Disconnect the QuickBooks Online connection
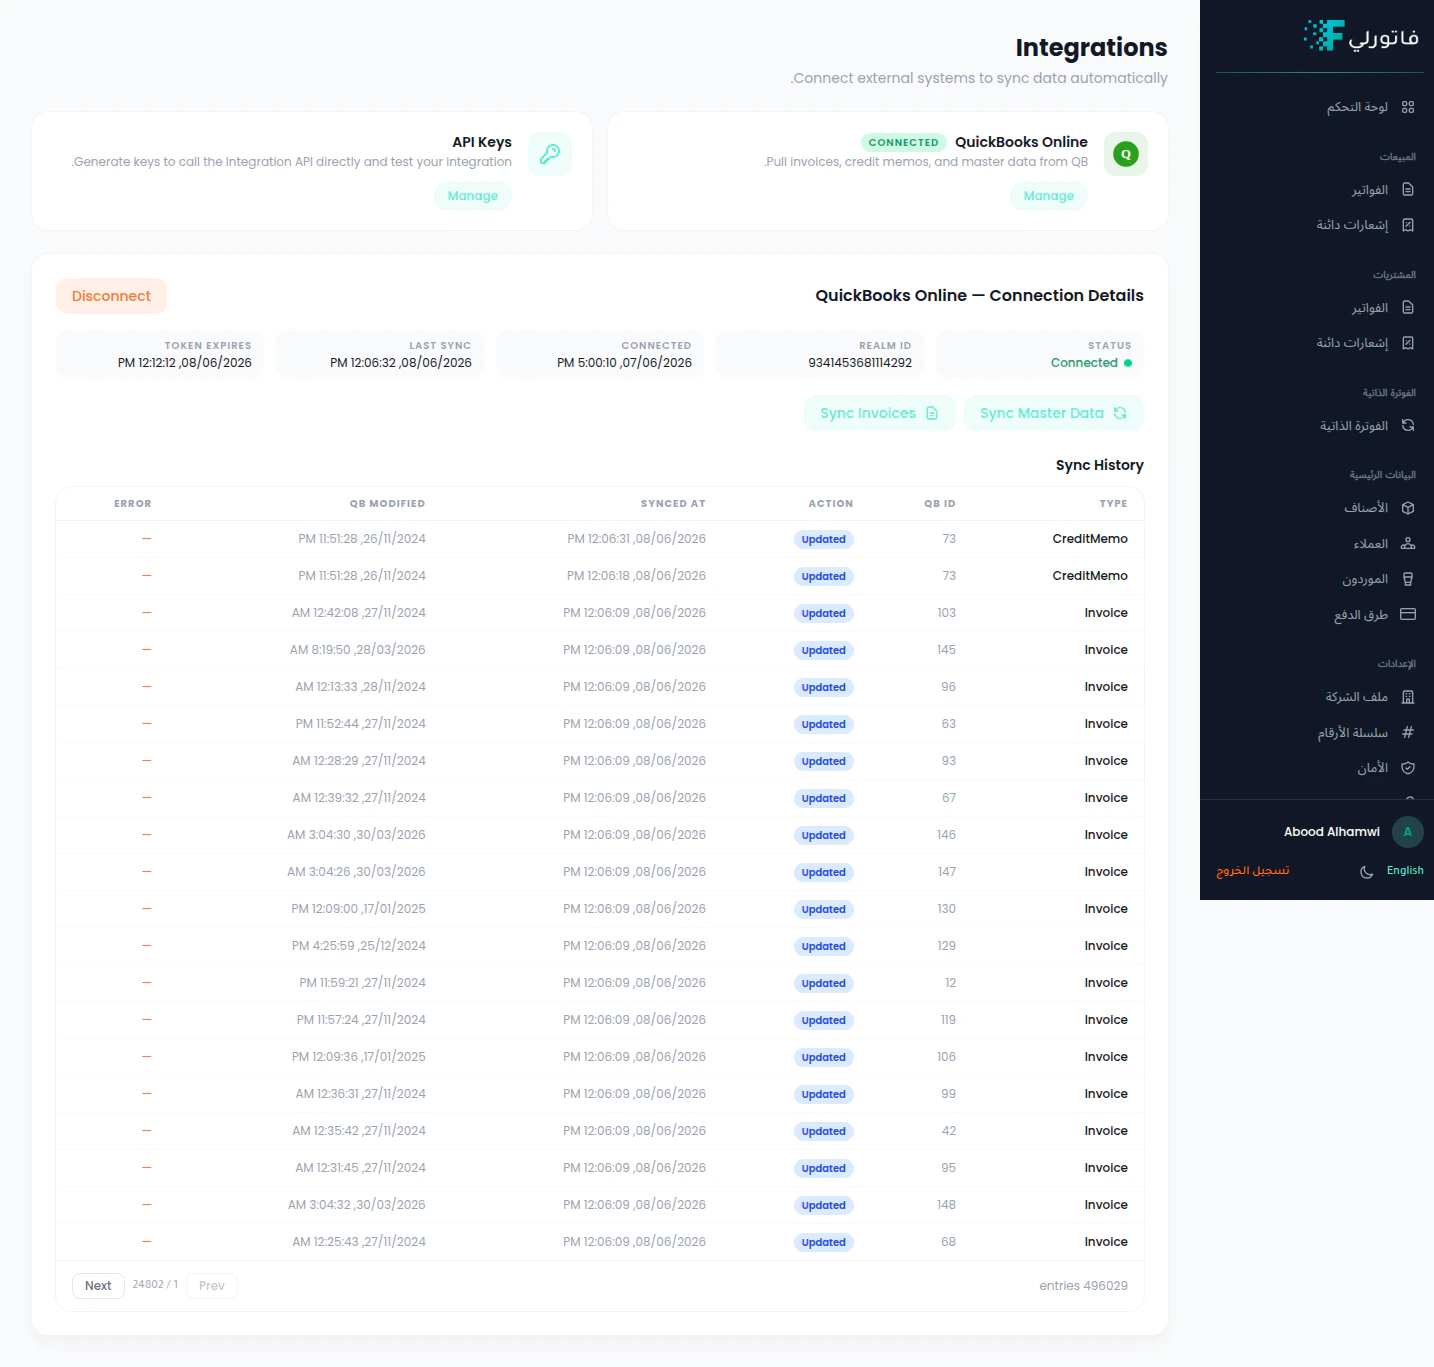 [x=111, y=296]
